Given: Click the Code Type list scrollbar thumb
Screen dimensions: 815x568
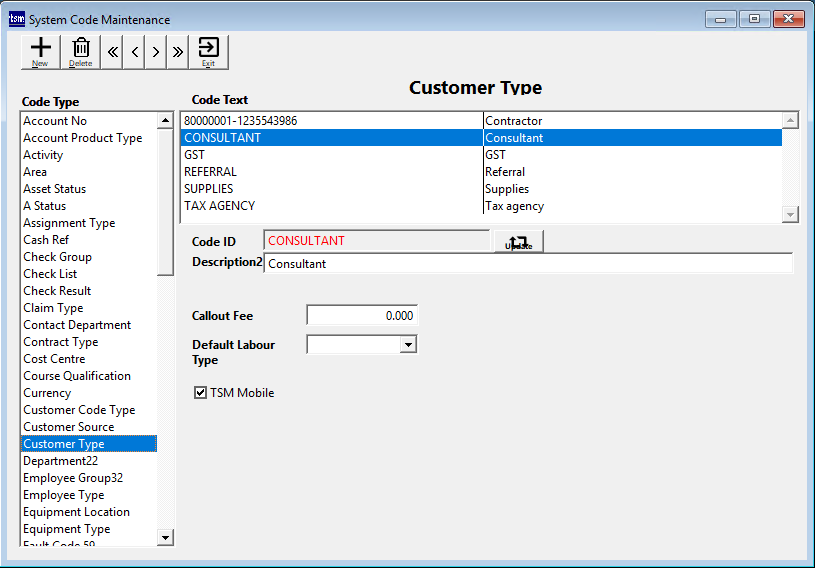Looking at the screenshot, I should tap(165, 202).
